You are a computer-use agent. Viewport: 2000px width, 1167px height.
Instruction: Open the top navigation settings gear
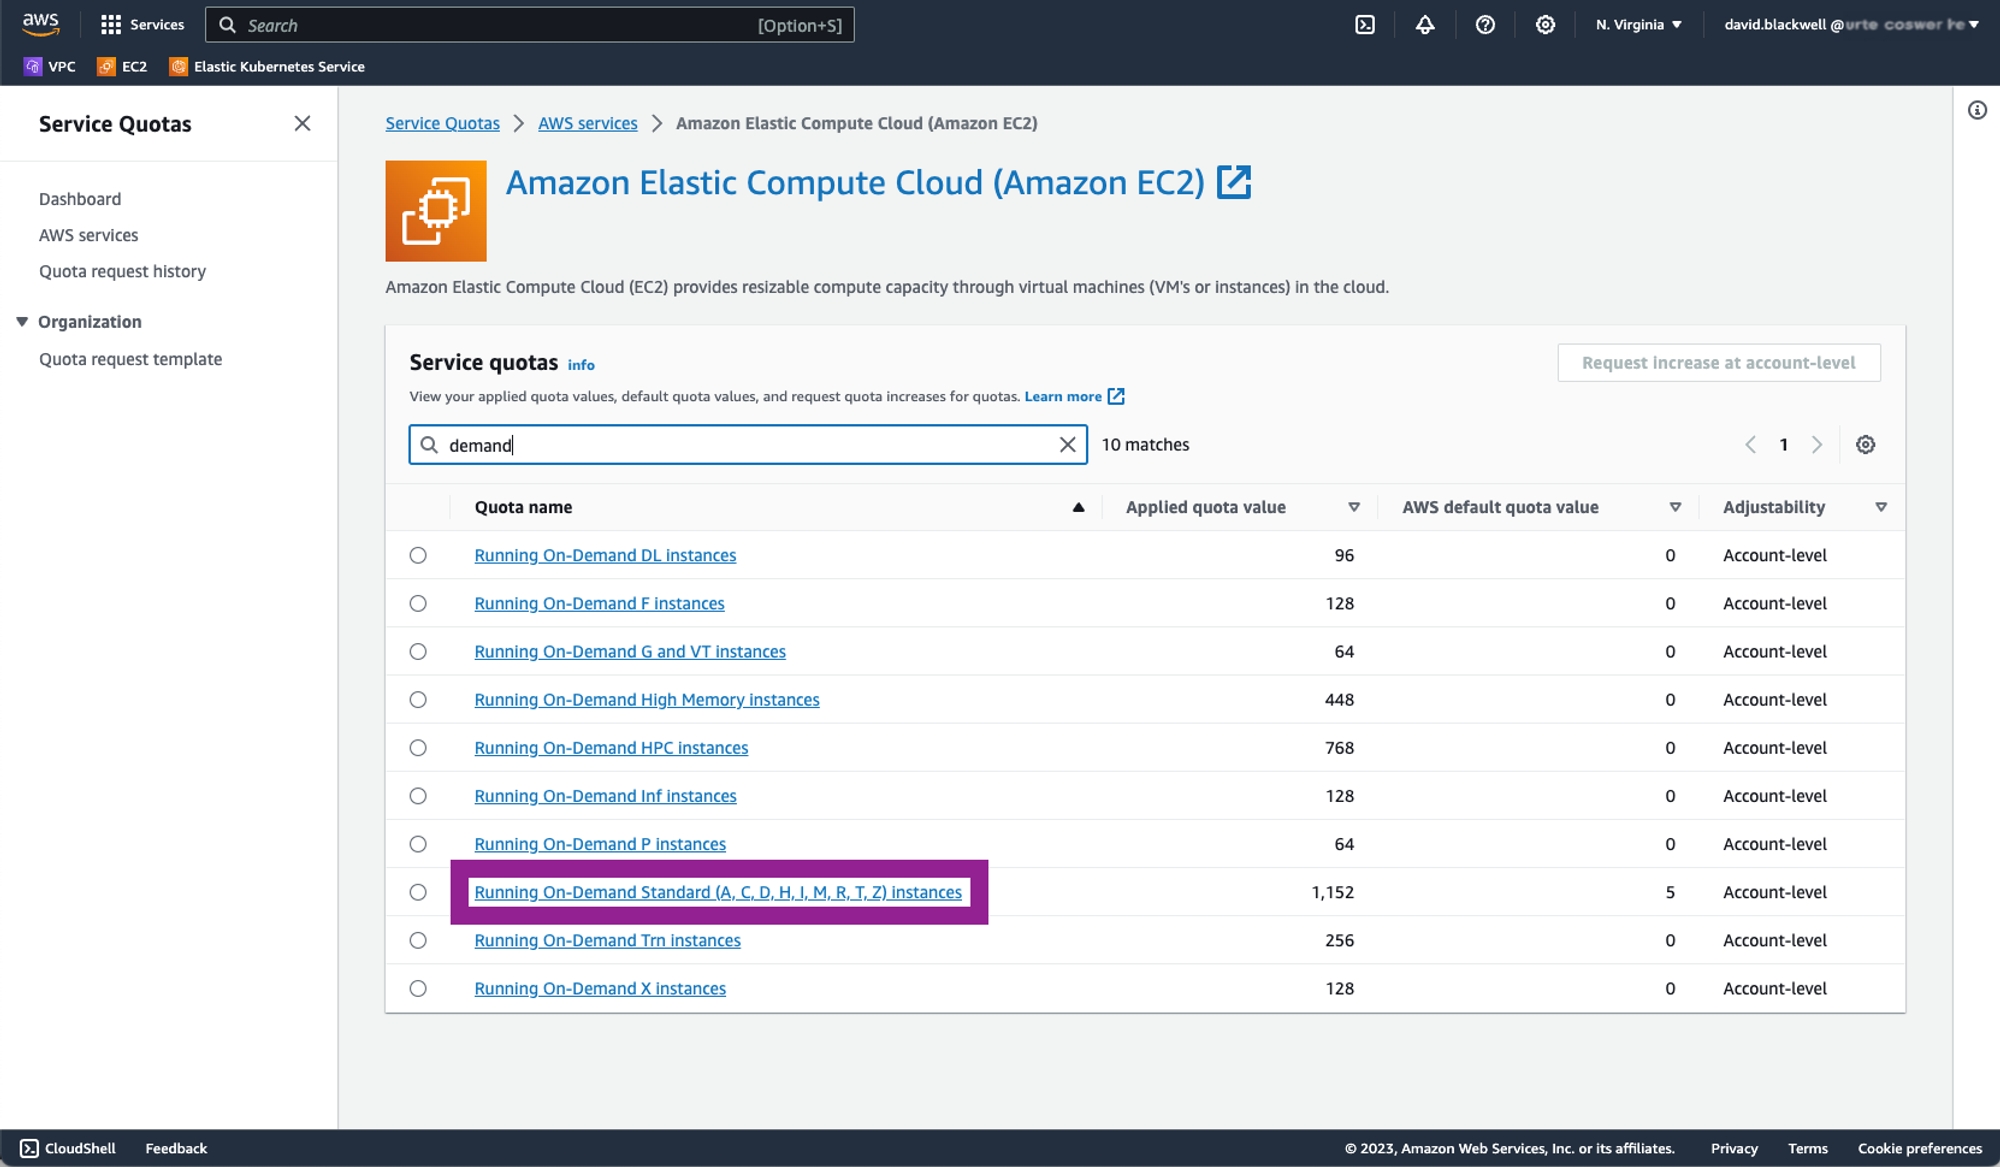coord(1545,25)
